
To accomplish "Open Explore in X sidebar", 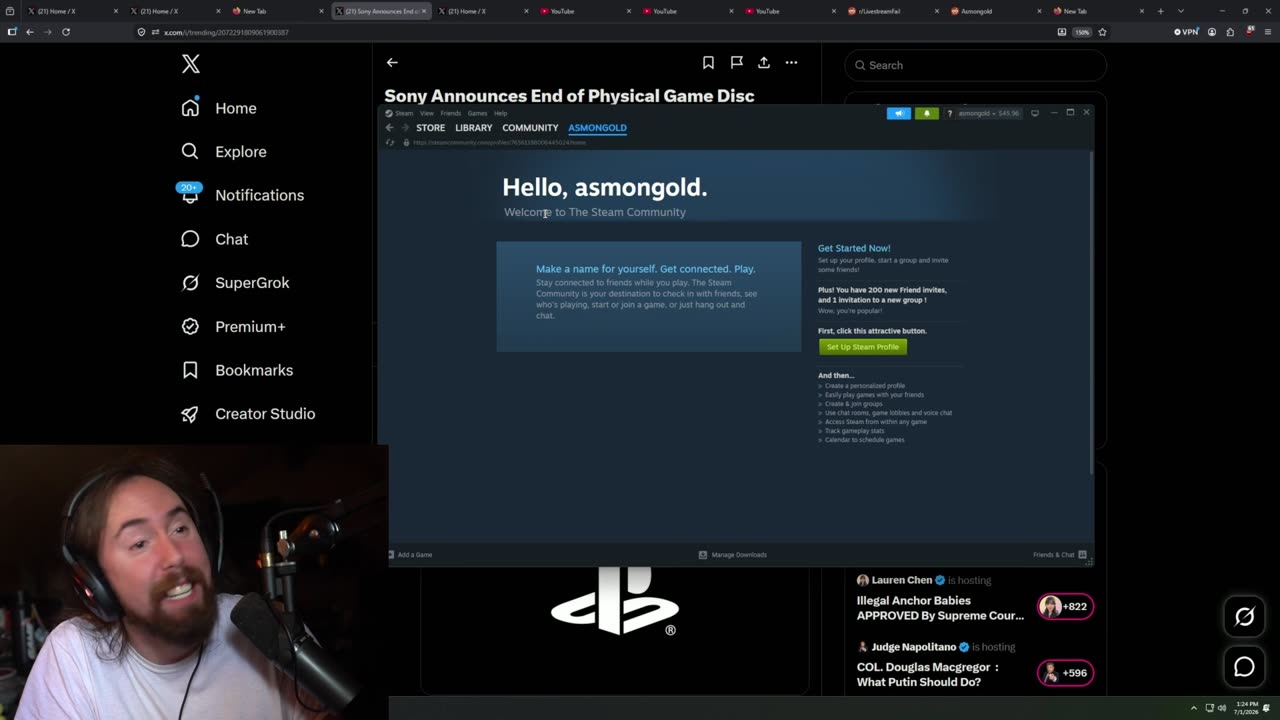I will point(223,152).
